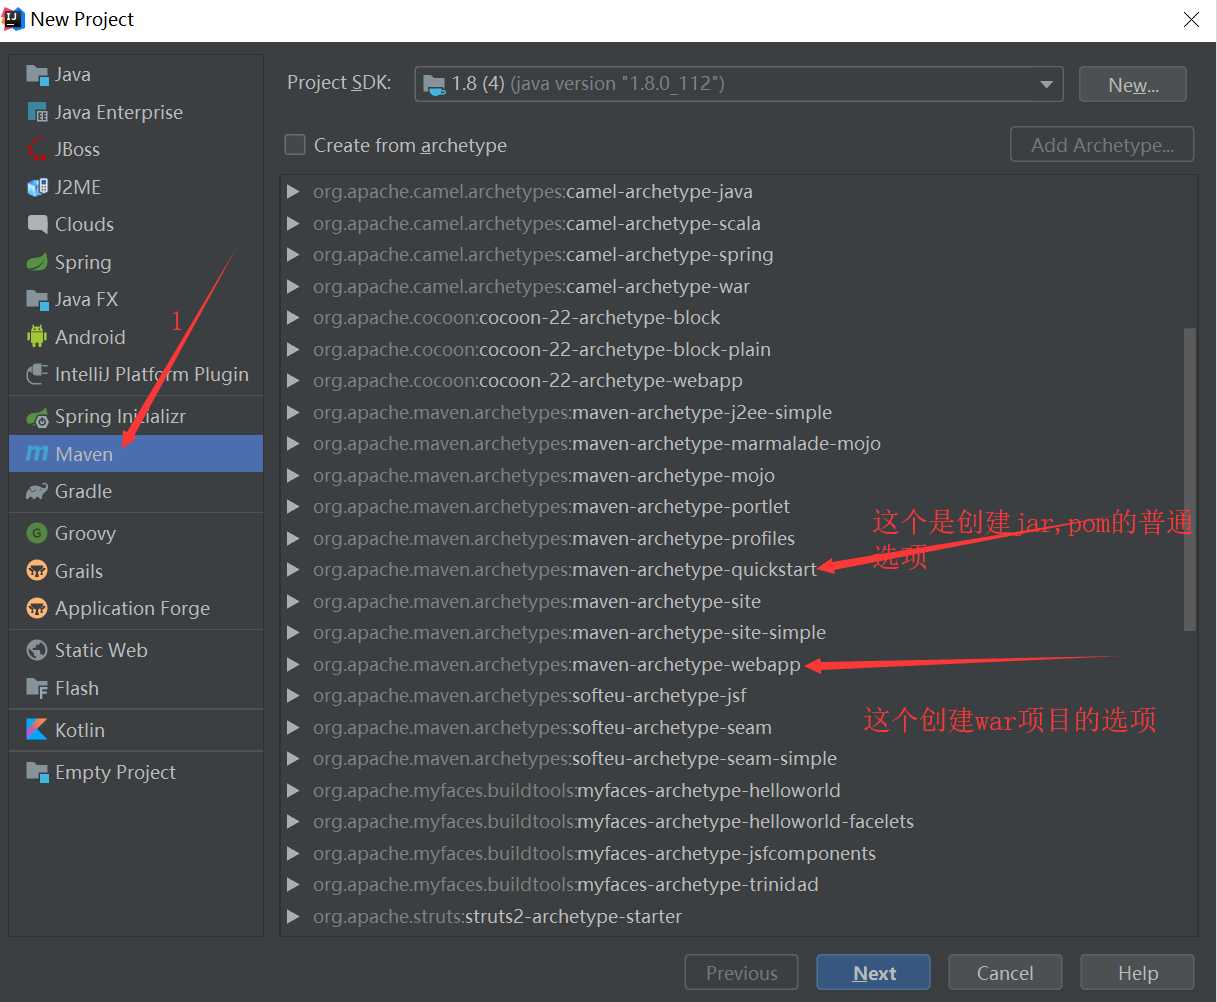The image size is (1217, 1002).
Task: Click the IntelliJ logo in title bar
Action: (14, 19)
